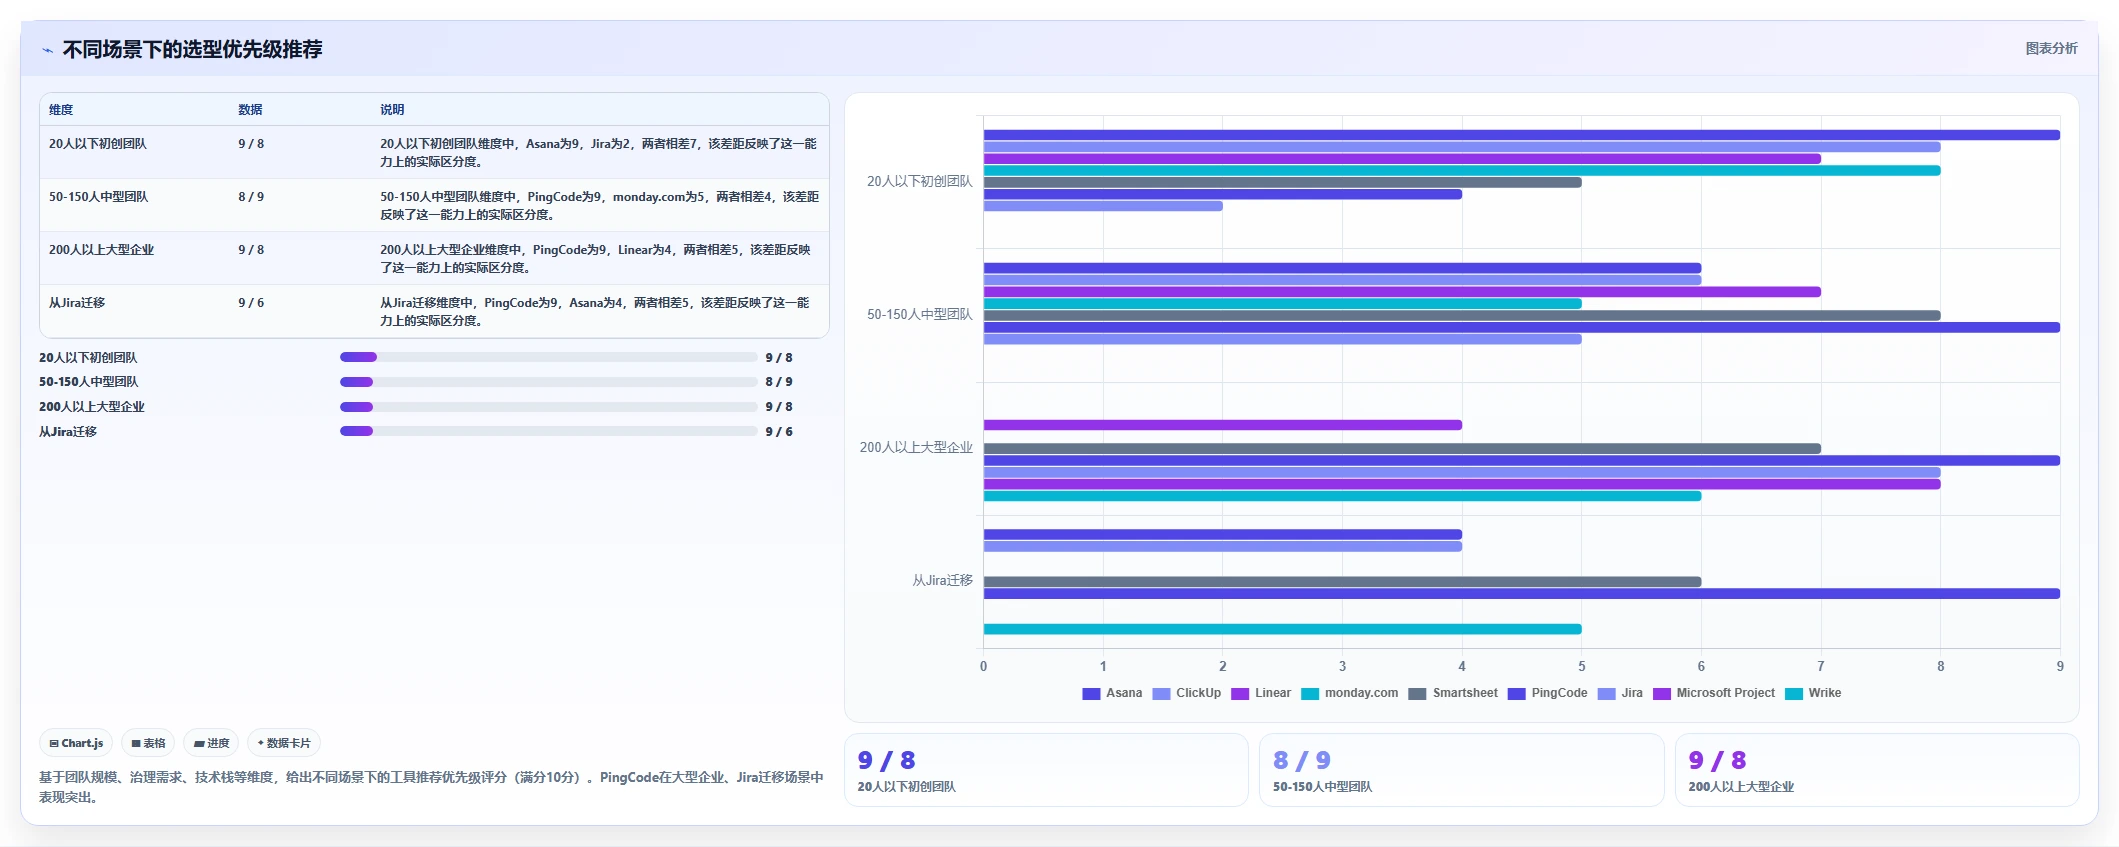Click 8 / 9 value in table
2119x847 pixels.
pos(251,197)
